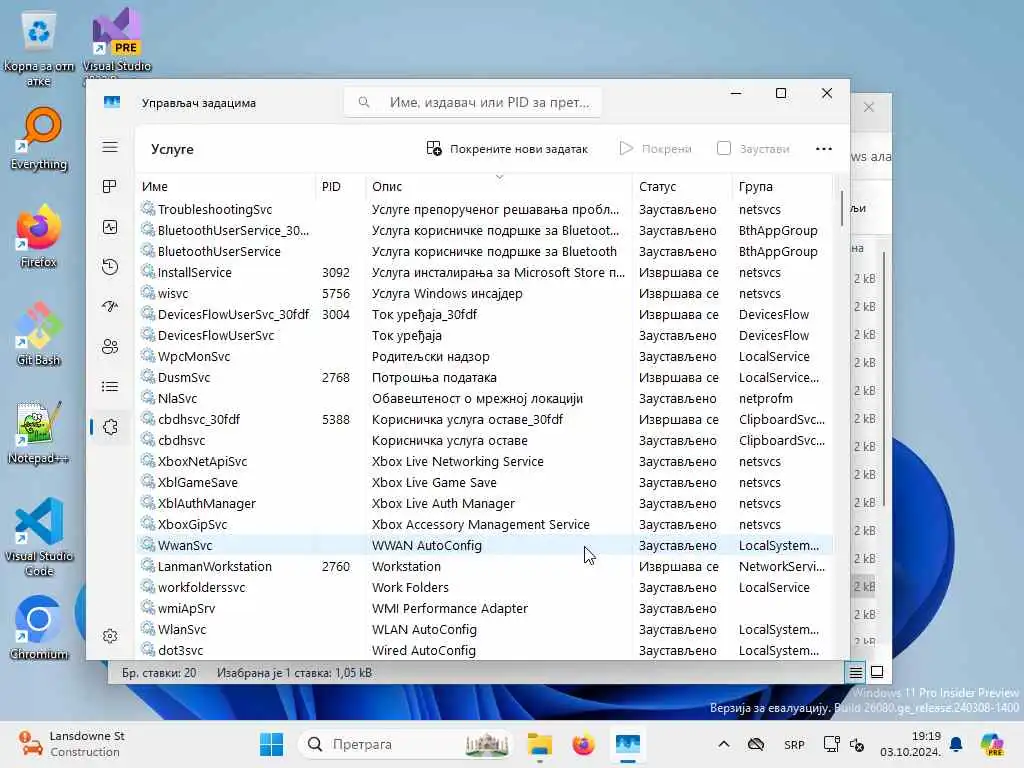Viewport: 1024px width, 768px height.
Task: Open Visual Studio Code desktop shortcut
Action: pos(39,537)
